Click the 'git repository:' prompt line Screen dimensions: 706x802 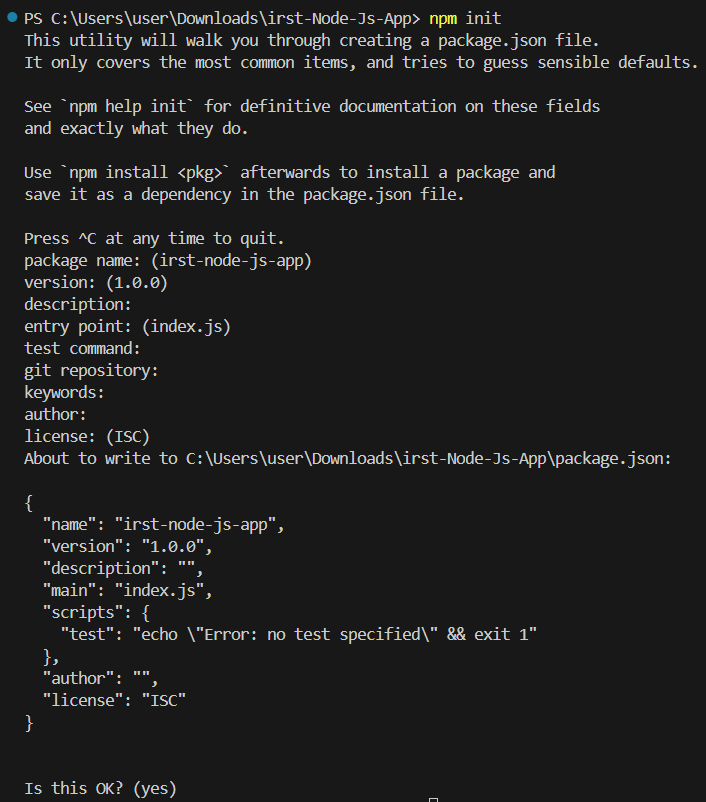point(92,371)
